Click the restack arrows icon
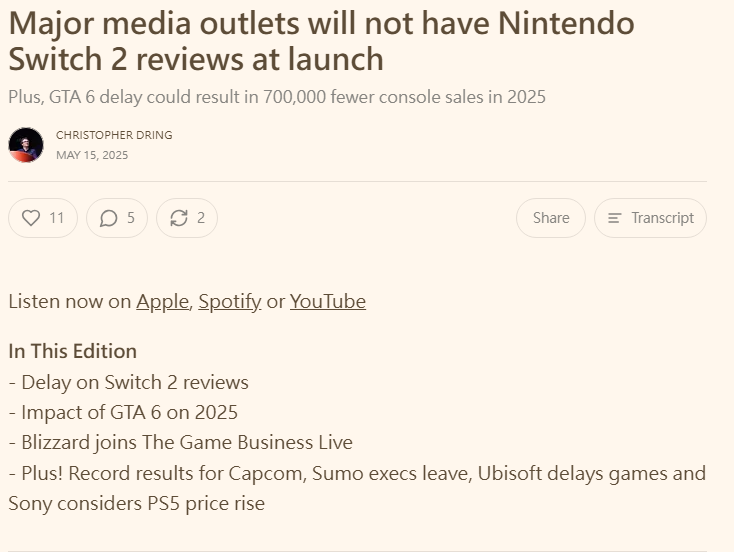This screenshot has height=552, width=734. tap(179, 218)
